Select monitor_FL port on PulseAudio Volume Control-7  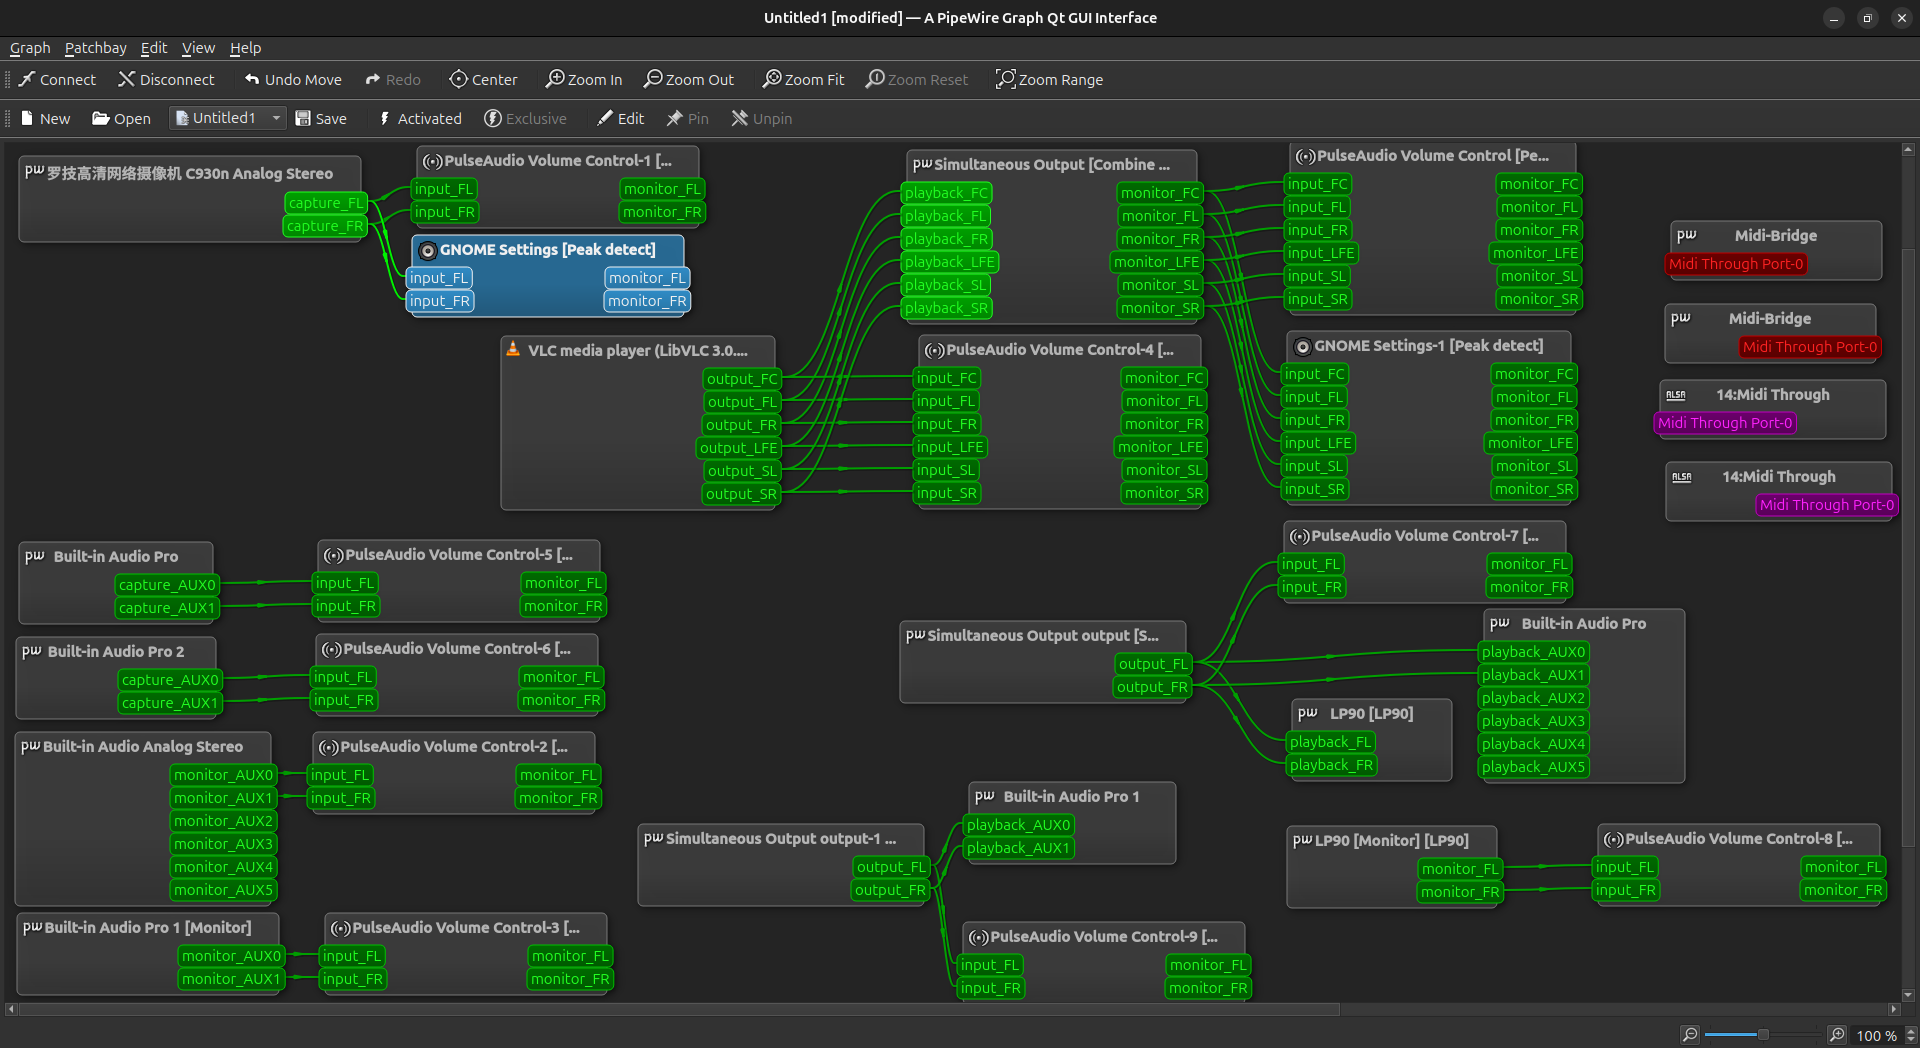pos(1529,564)
